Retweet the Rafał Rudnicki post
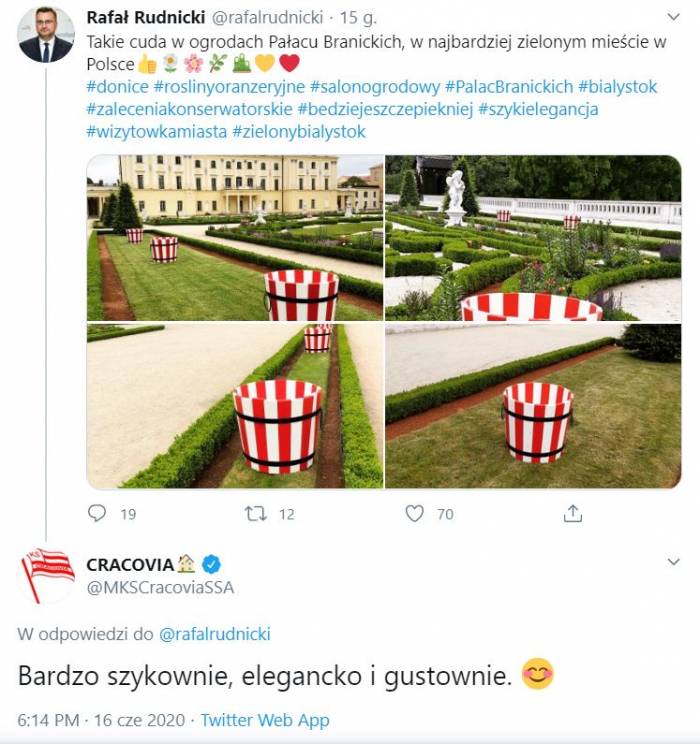Viewport: 700px width, 744px height. [256, 513]
